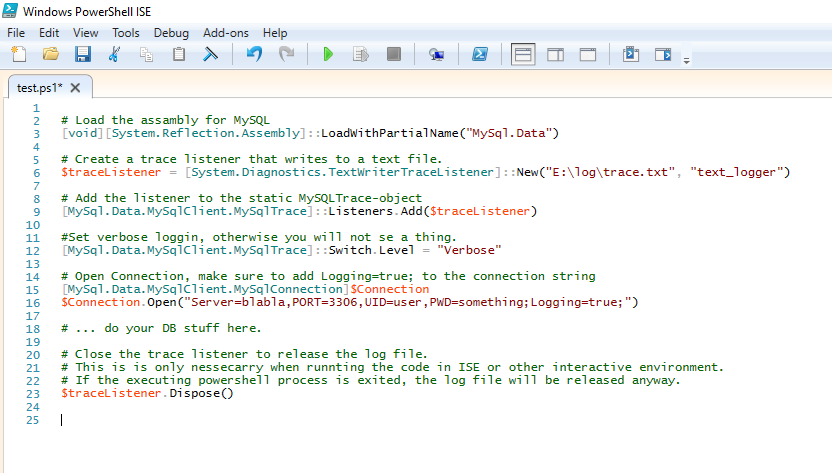Open the File menu

point(16,33)
